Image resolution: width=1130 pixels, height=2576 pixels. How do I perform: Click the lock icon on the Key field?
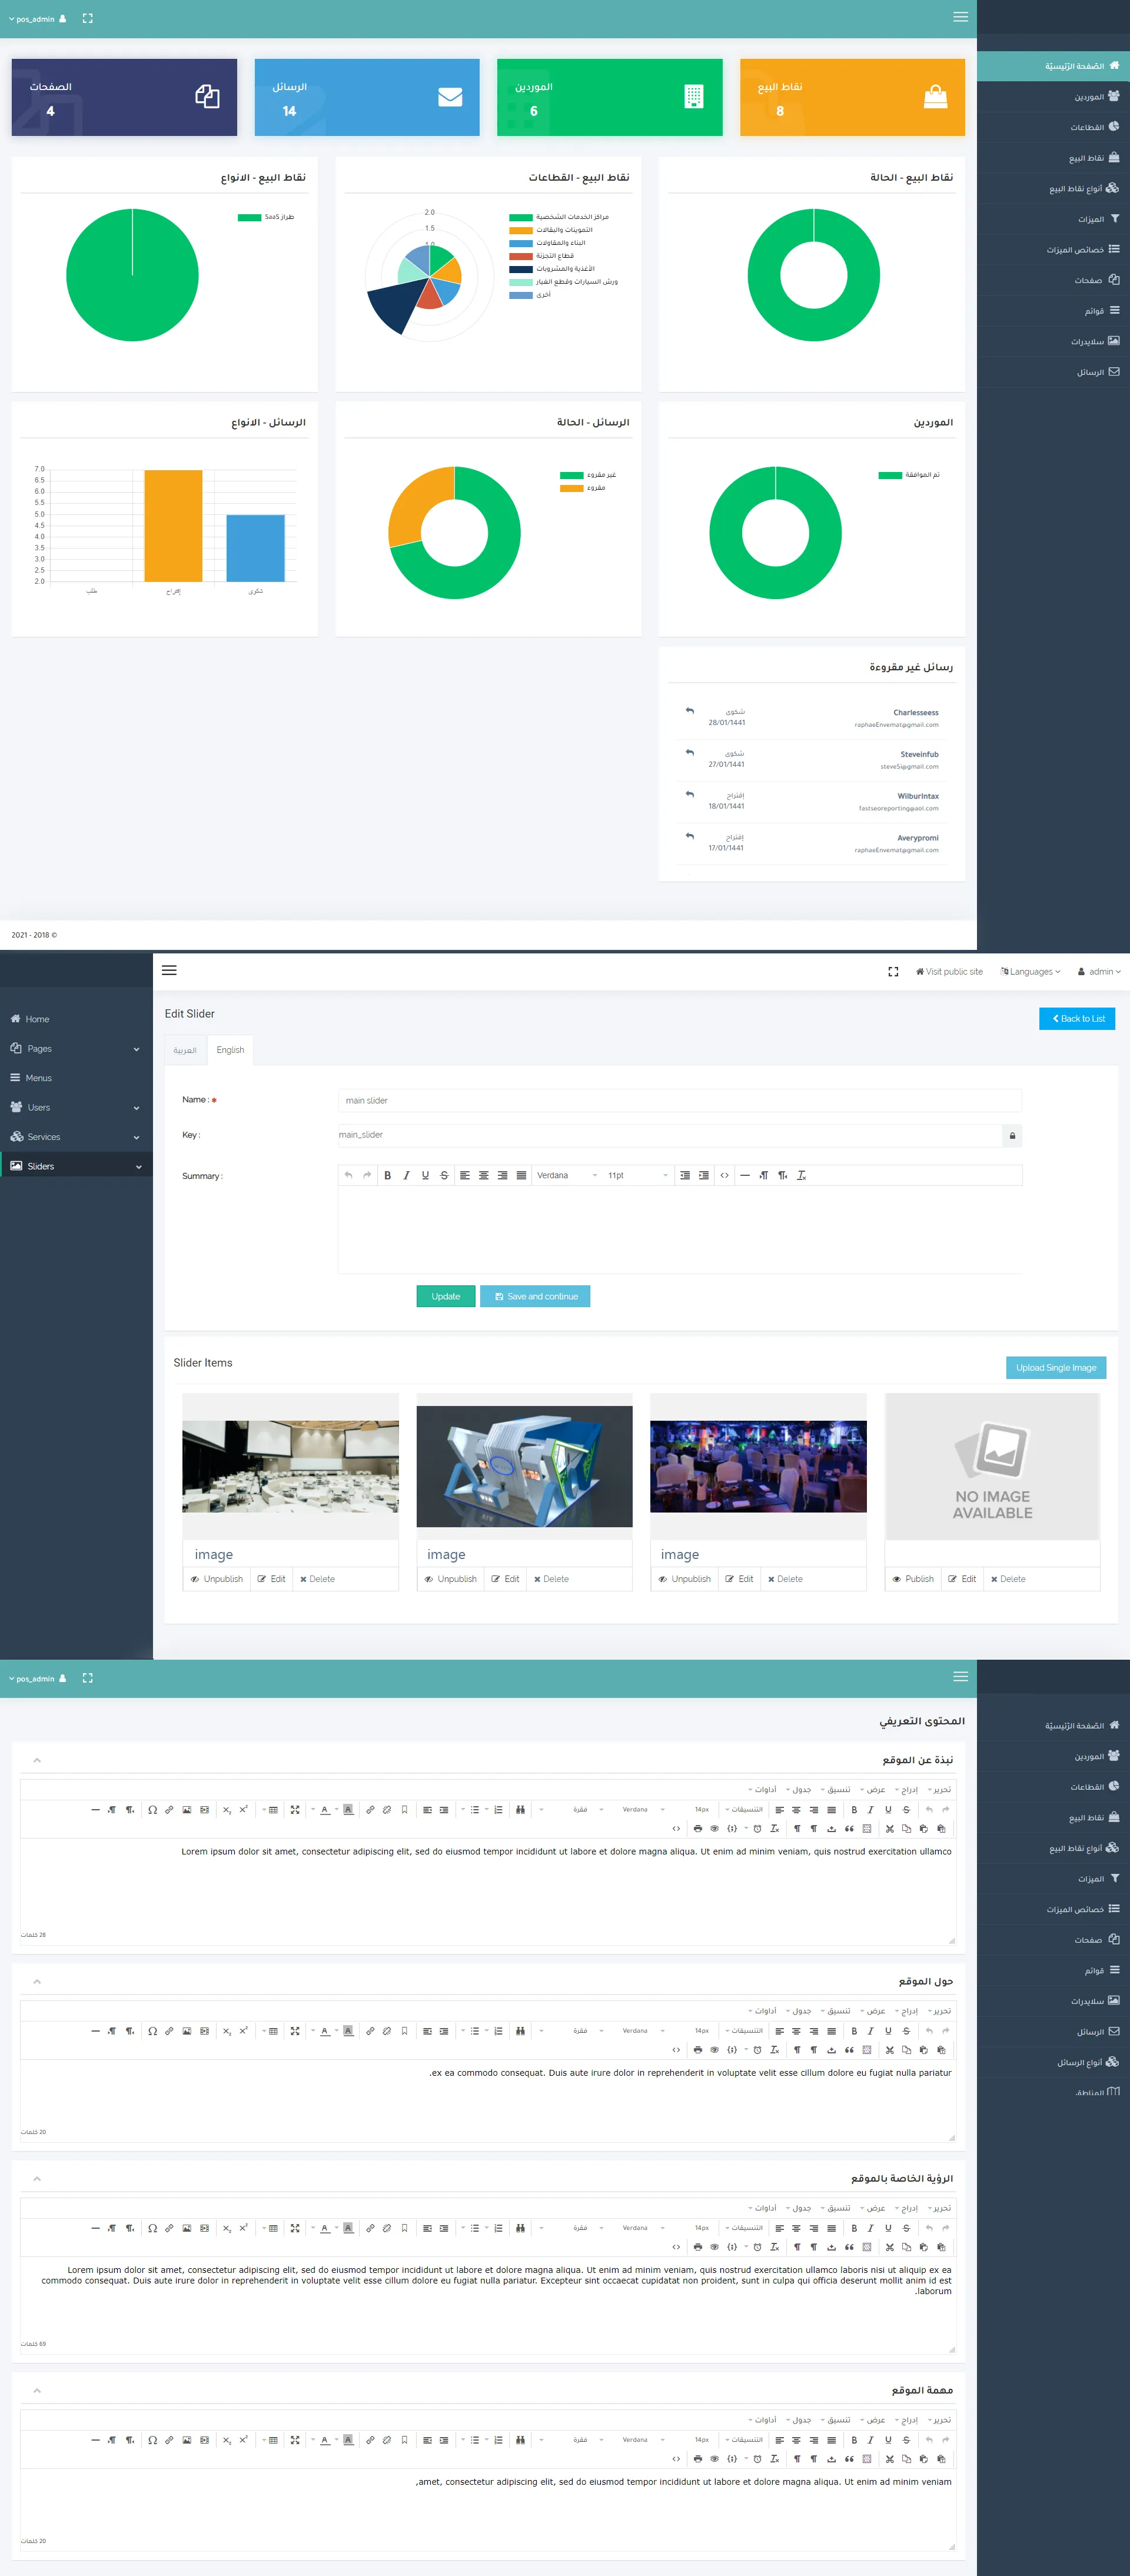click(1012, 1135)
